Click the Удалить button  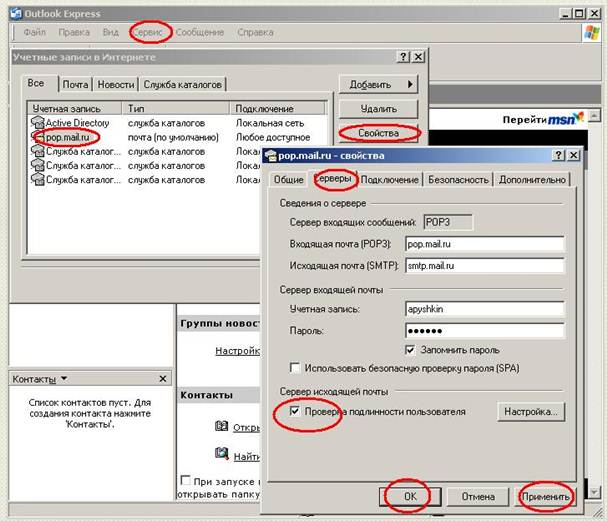tap(379, 109)
